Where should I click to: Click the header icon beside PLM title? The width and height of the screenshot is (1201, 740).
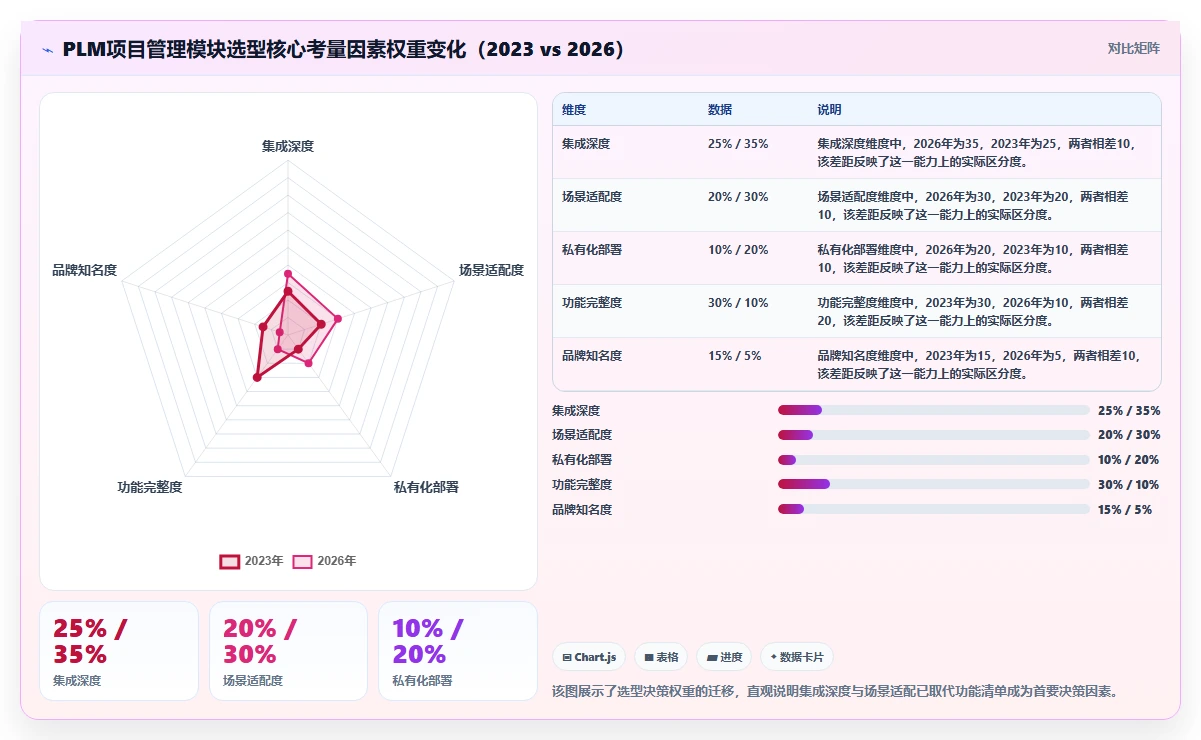coord(47,49)
